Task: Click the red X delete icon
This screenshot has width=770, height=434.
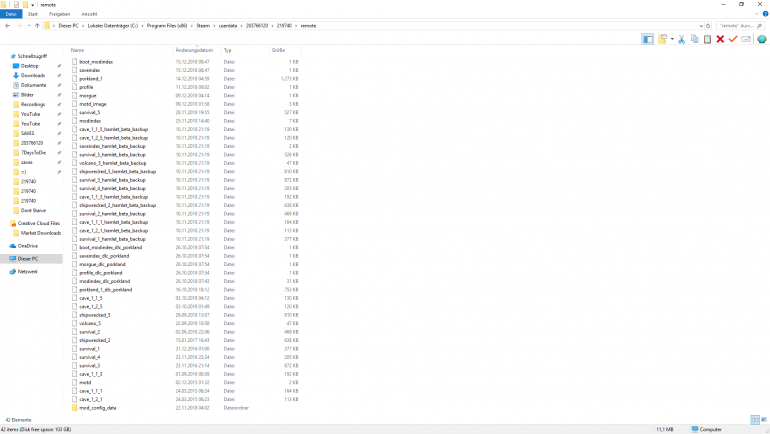Action: point(720,39)
